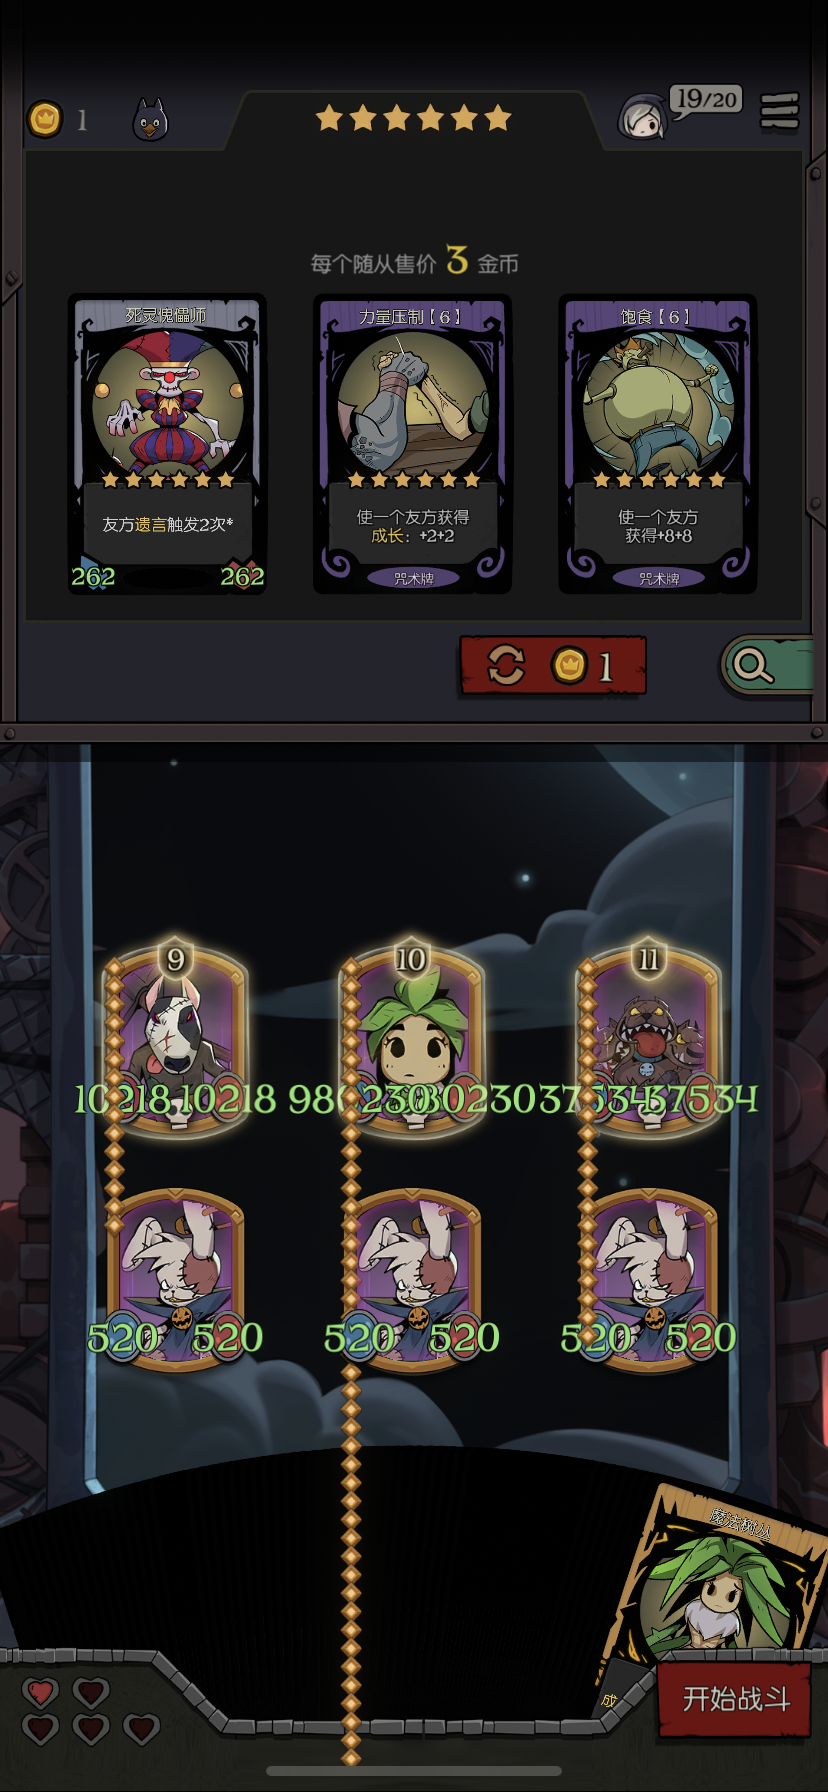This screenshot has height=1792, width=828.
Task: Start the battle with 开始战斗 button
Action: coord(735,1699)
